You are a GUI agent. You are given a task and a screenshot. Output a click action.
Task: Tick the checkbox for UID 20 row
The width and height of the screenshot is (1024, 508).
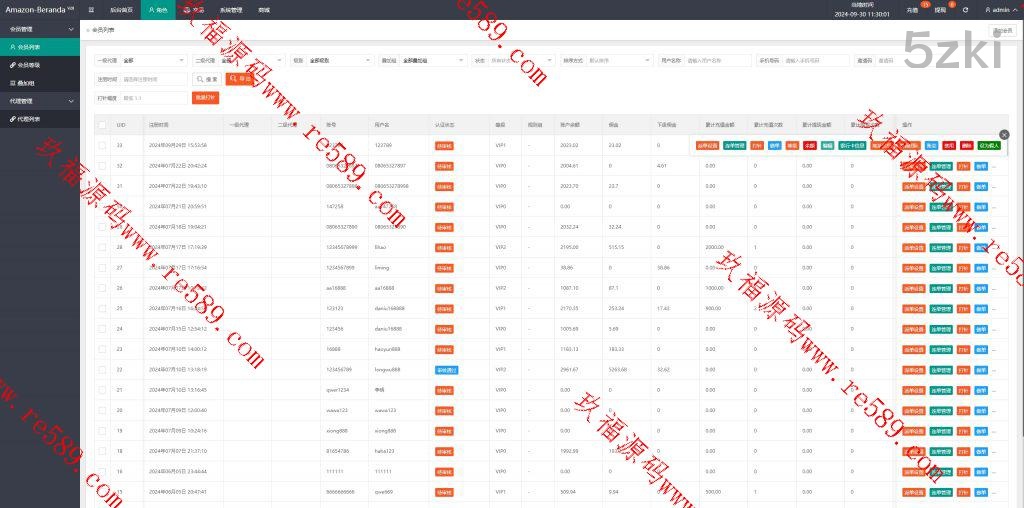102,410
